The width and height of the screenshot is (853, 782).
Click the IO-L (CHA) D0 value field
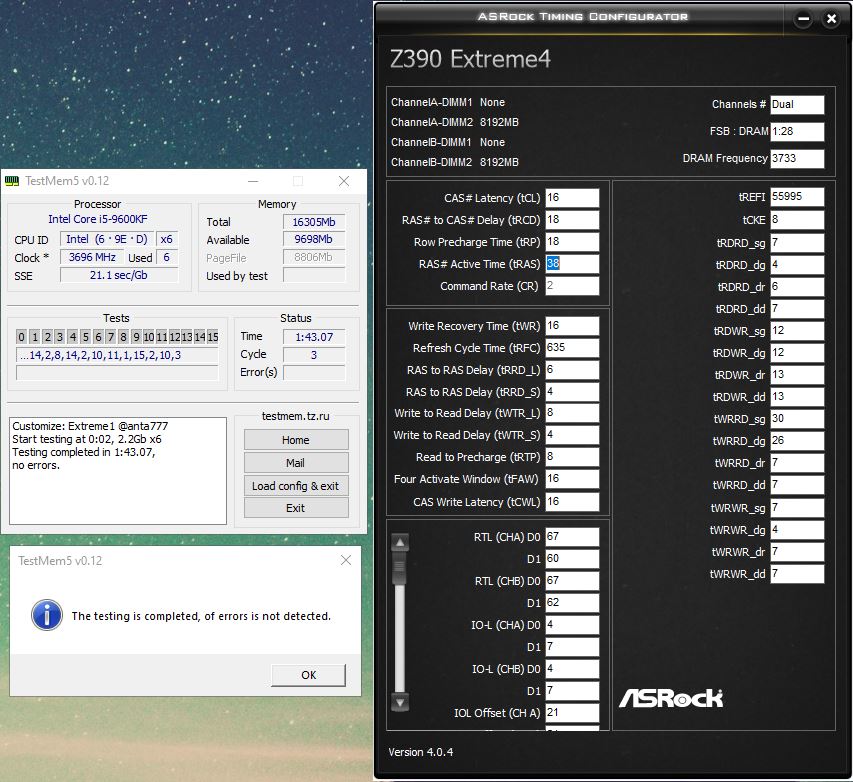point(572,625)
